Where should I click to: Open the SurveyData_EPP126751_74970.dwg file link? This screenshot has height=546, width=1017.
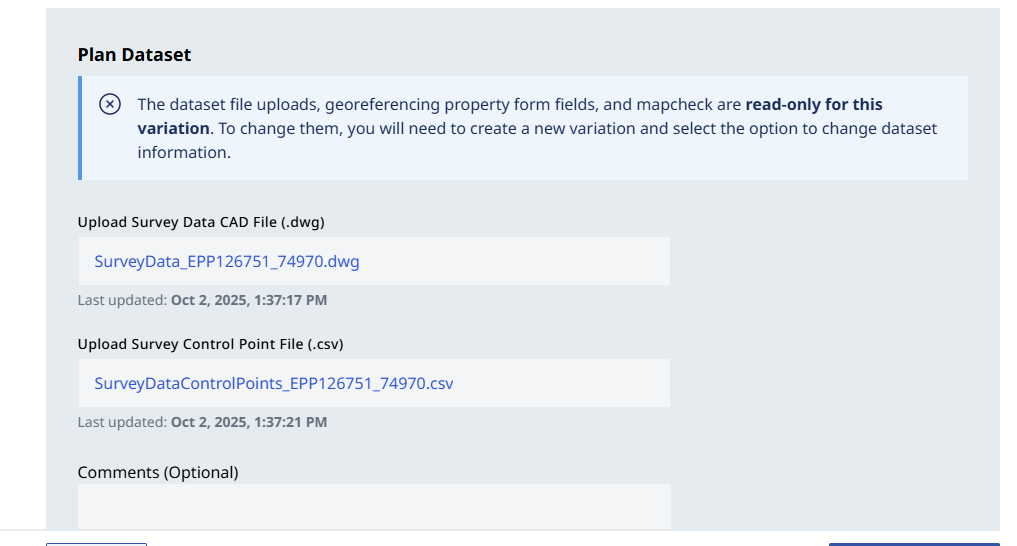point(227,262)
